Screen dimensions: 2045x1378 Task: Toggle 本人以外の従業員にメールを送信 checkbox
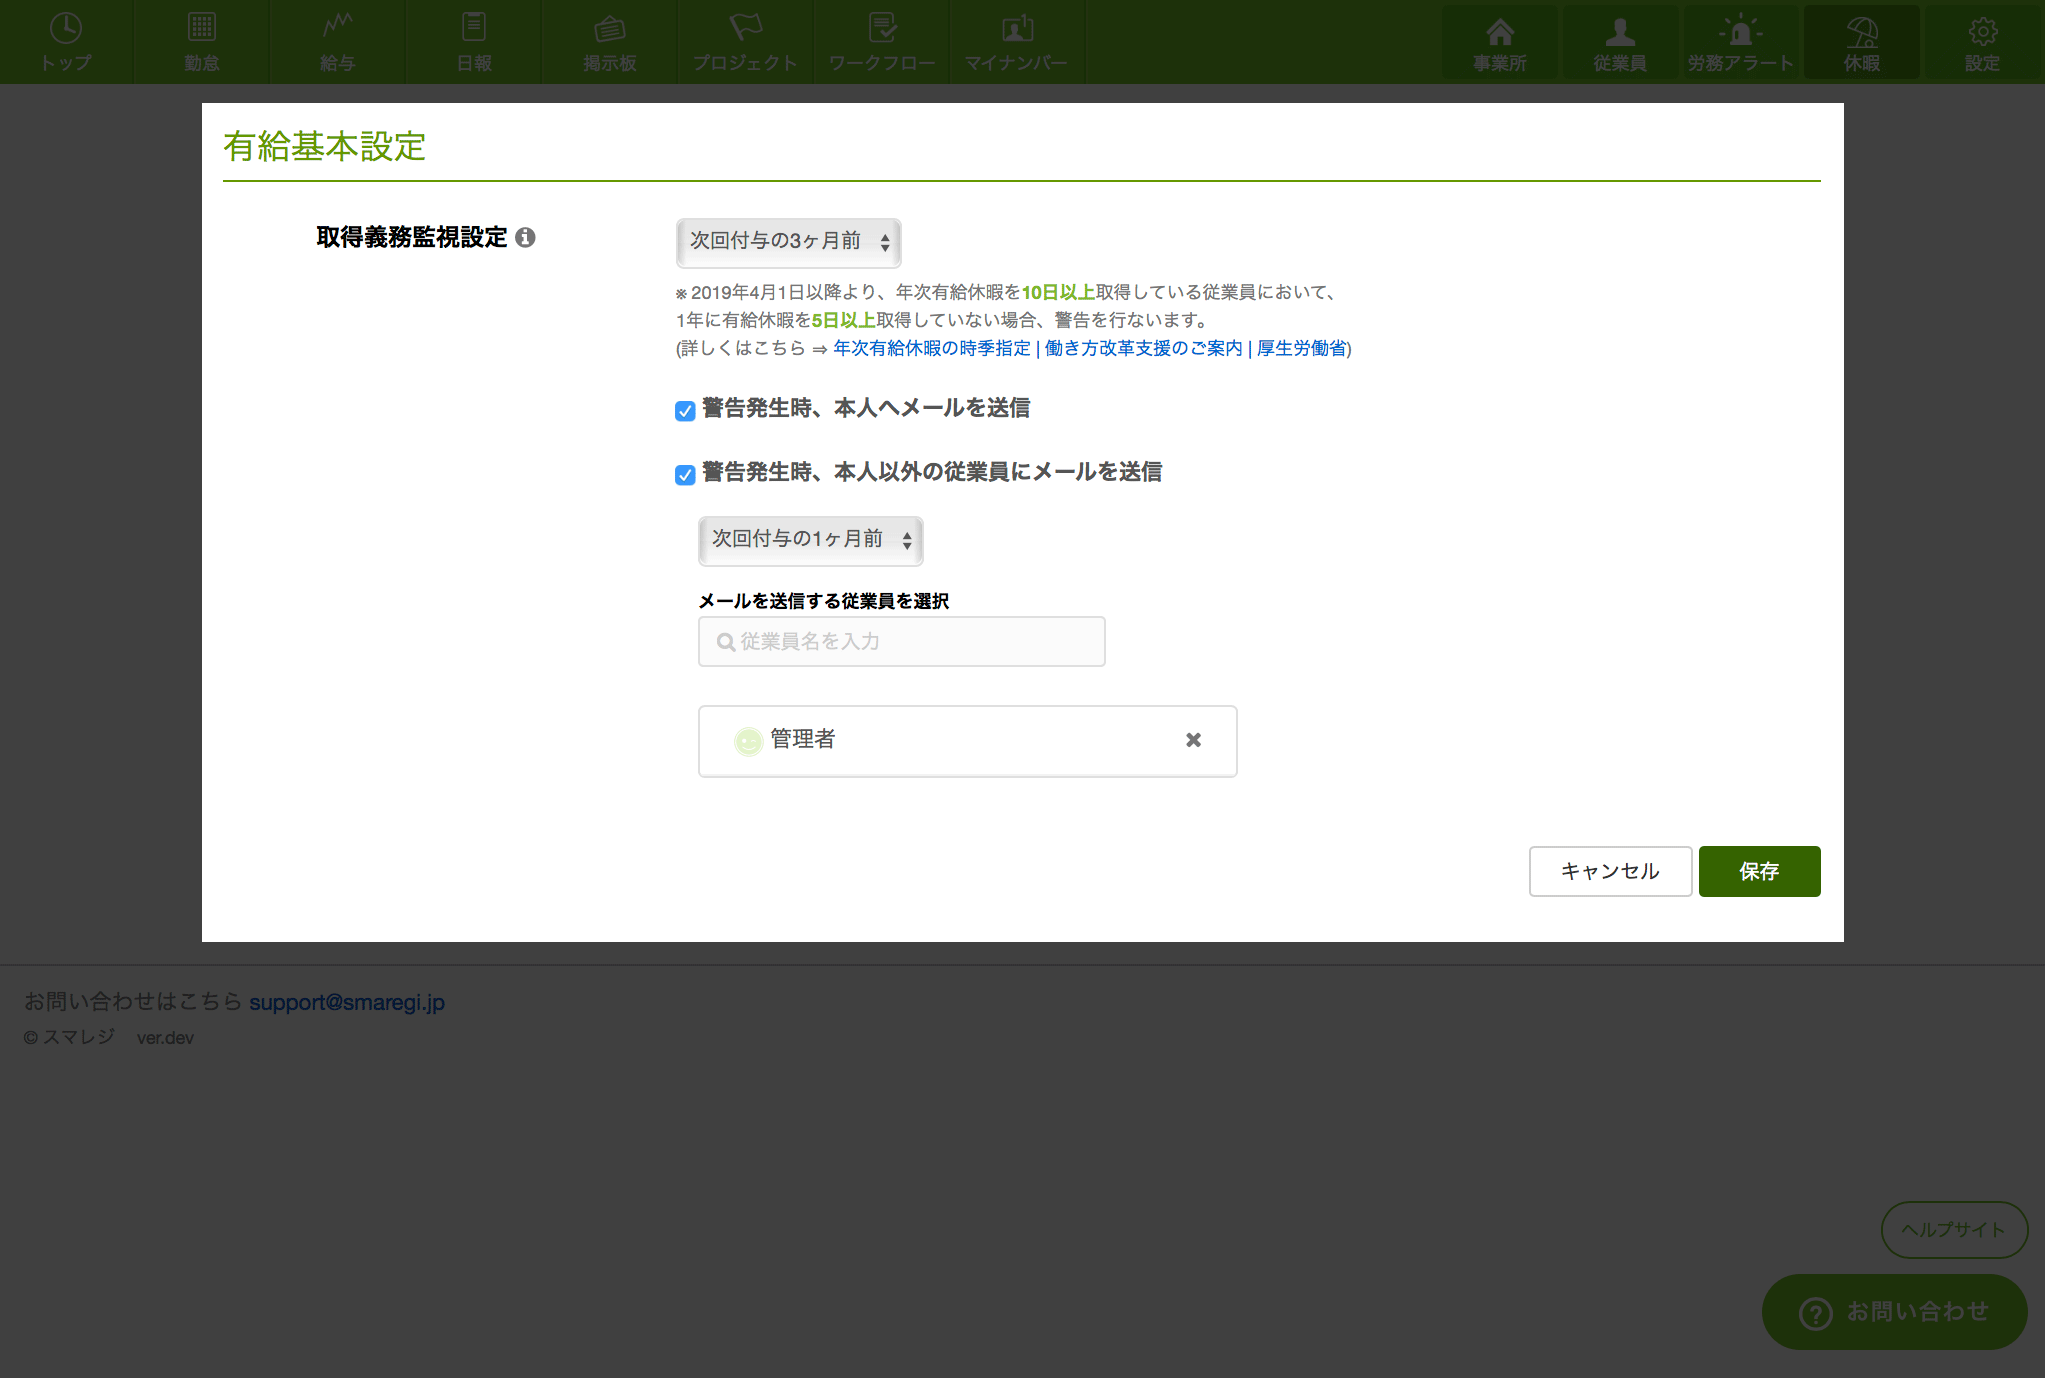click(685, 475)
